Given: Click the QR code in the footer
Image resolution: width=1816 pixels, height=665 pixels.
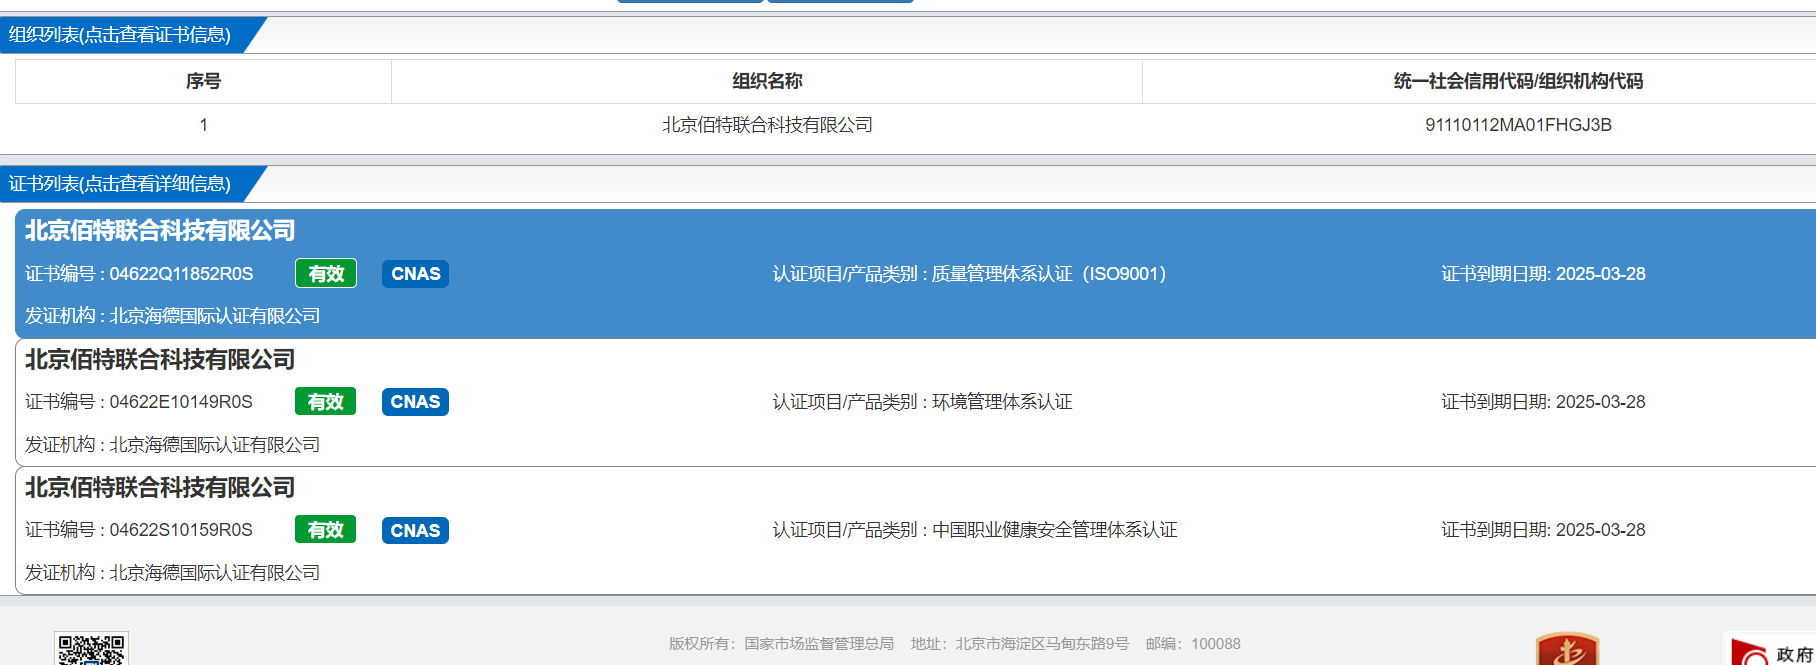Looking at the screenshot, I should pyautogui.click(x=91, y=649).
